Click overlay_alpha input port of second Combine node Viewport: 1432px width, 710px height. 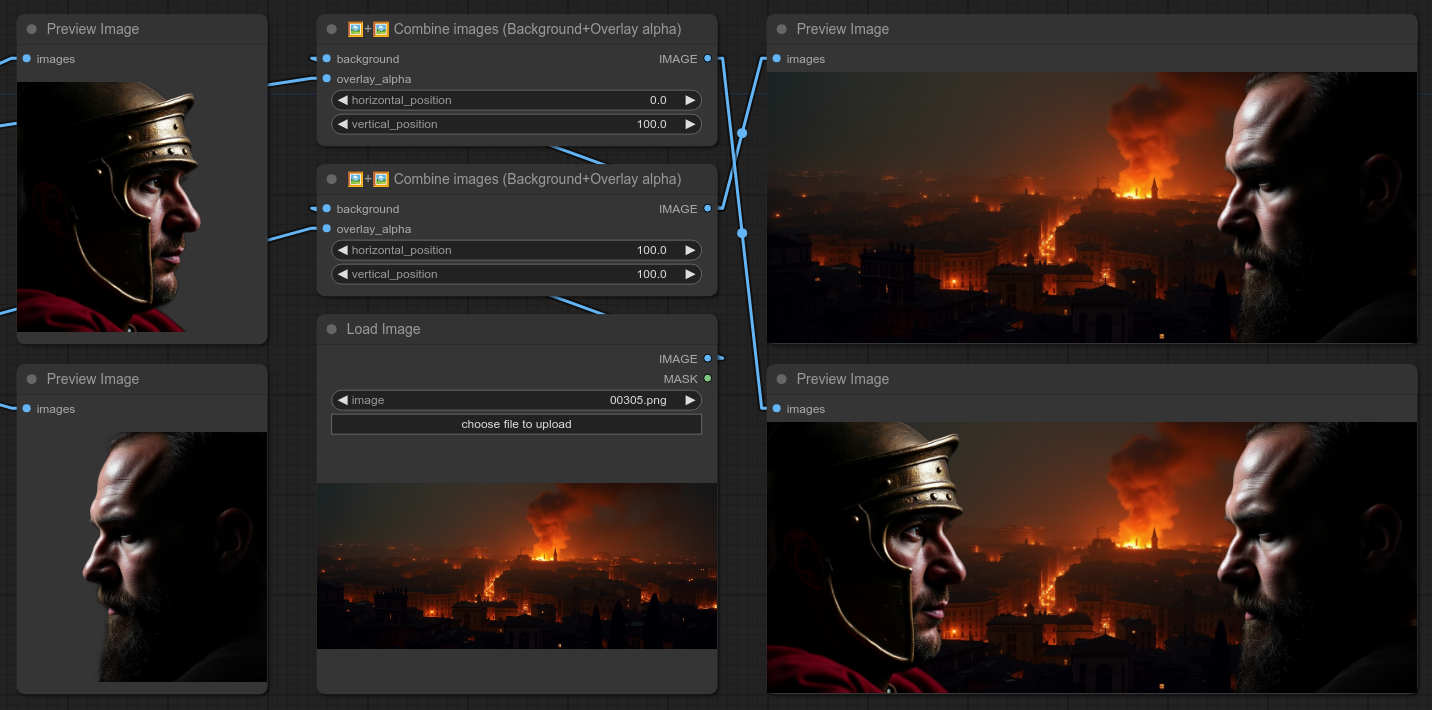[327, 229]
